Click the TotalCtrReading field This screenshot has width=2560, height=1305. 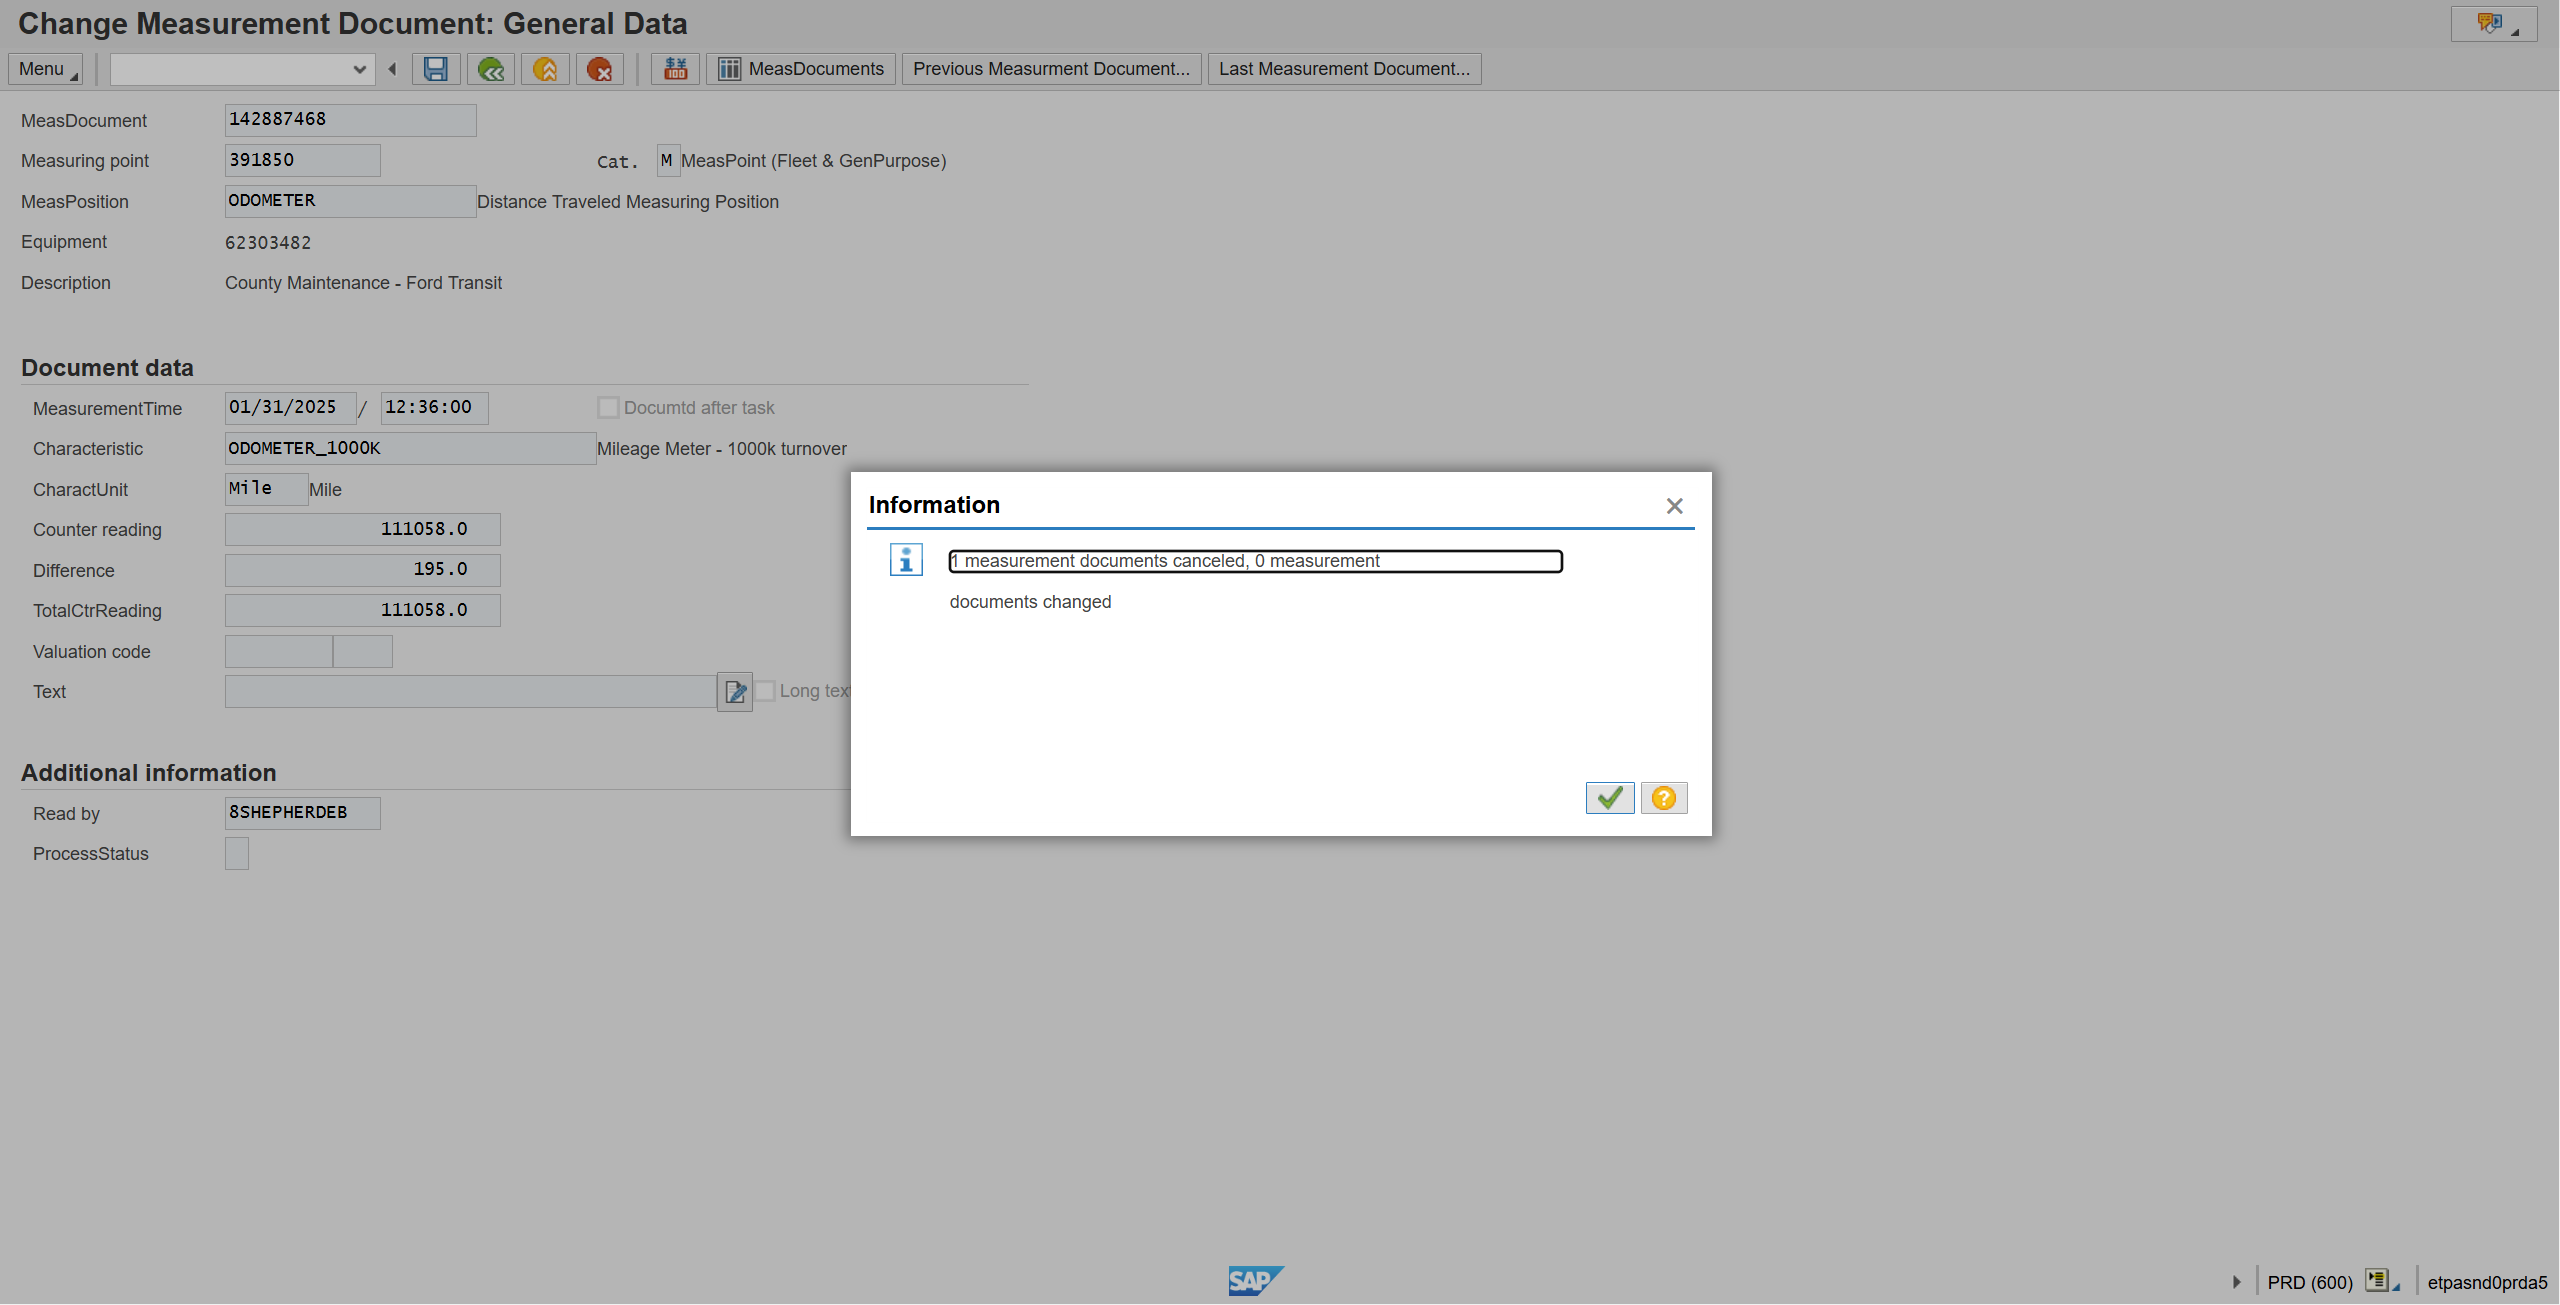click(362, 611)
